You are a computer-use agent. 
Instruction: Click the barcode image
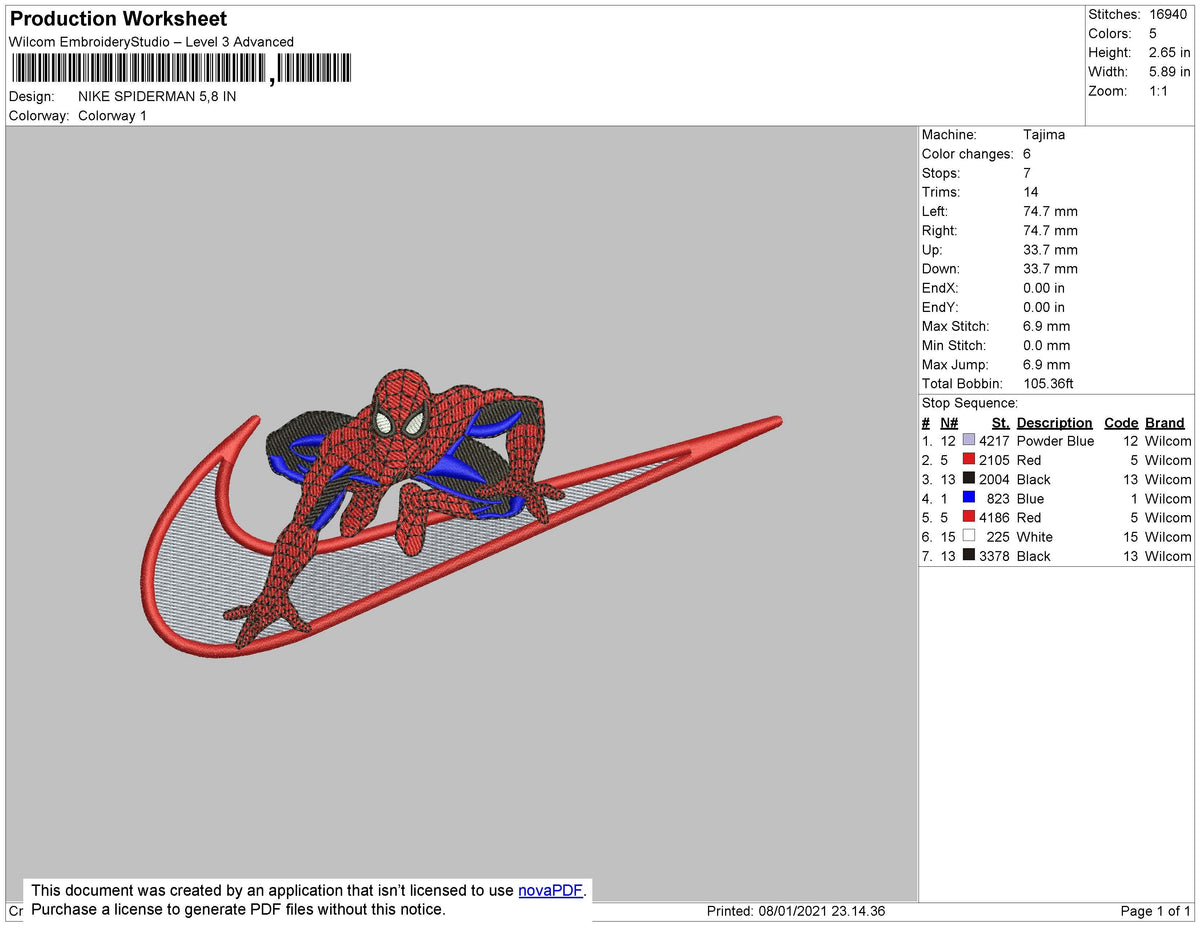180,66
